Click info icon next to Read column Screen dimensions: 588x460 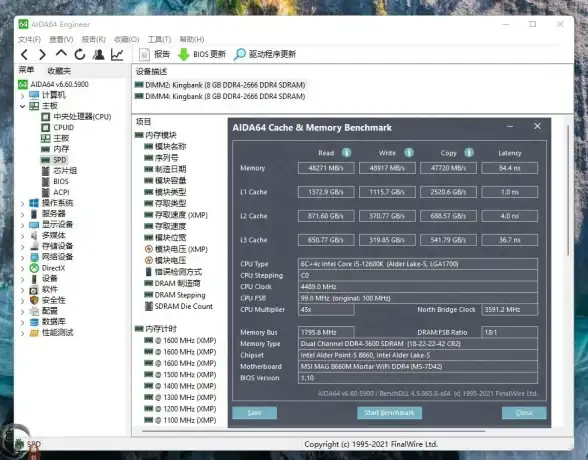click(346, 153)
